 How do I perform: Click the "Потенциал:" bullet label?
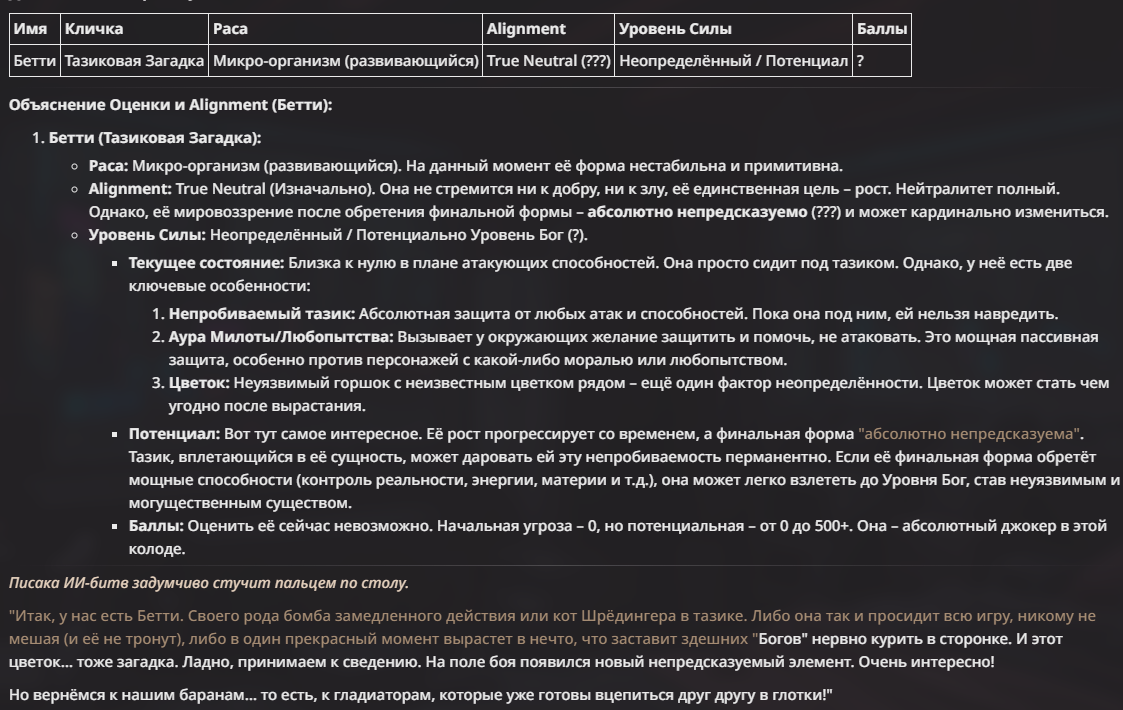tap(174, 434)
